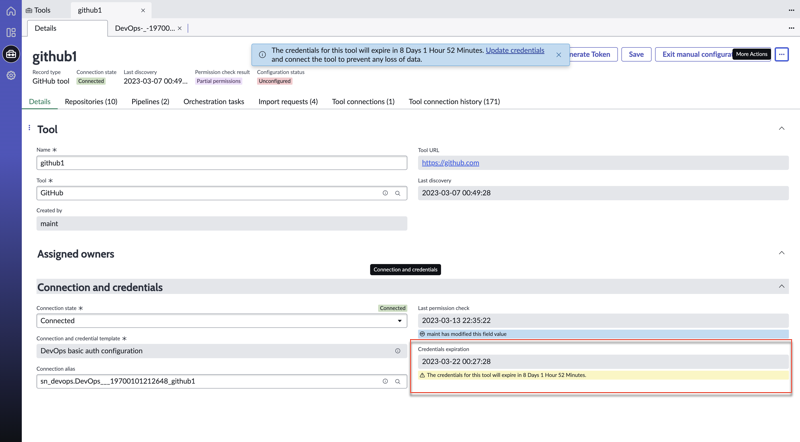Collapse the Tool section

click(x=782, y=129)
